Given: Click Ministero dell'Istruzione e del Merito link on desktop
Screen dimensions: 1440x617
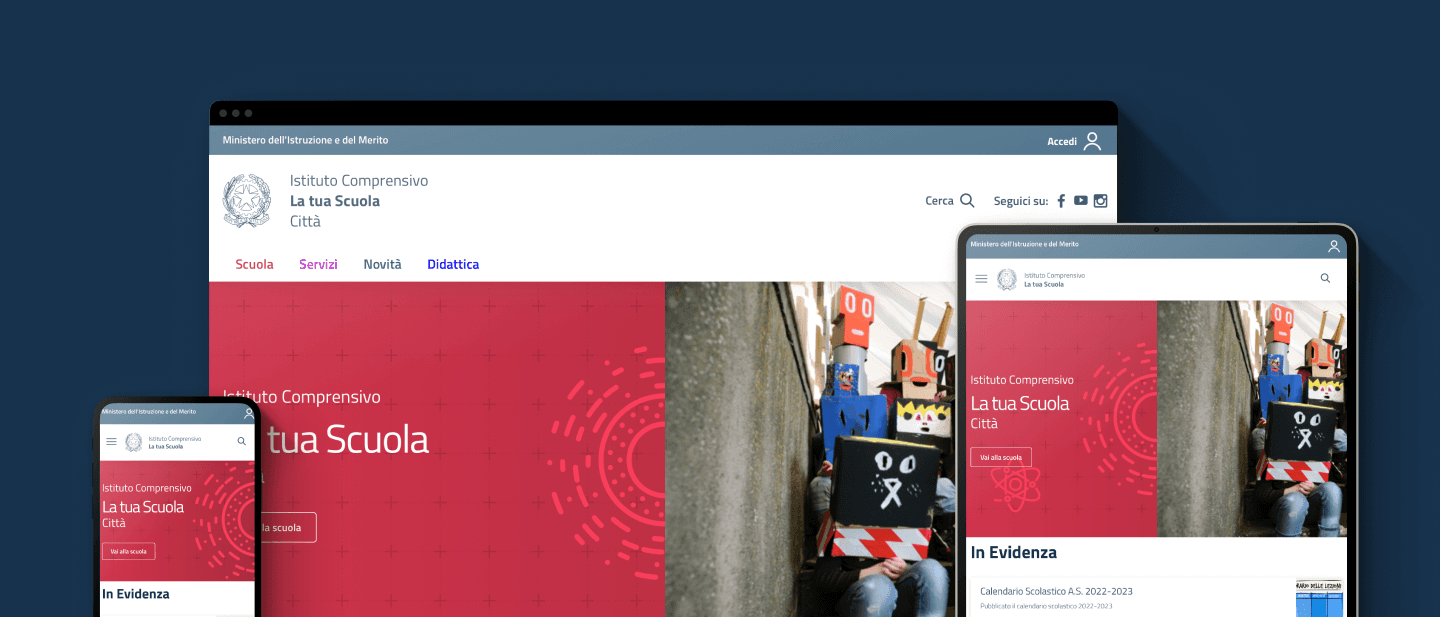Looking at the screenshot, I should [305, 141].
